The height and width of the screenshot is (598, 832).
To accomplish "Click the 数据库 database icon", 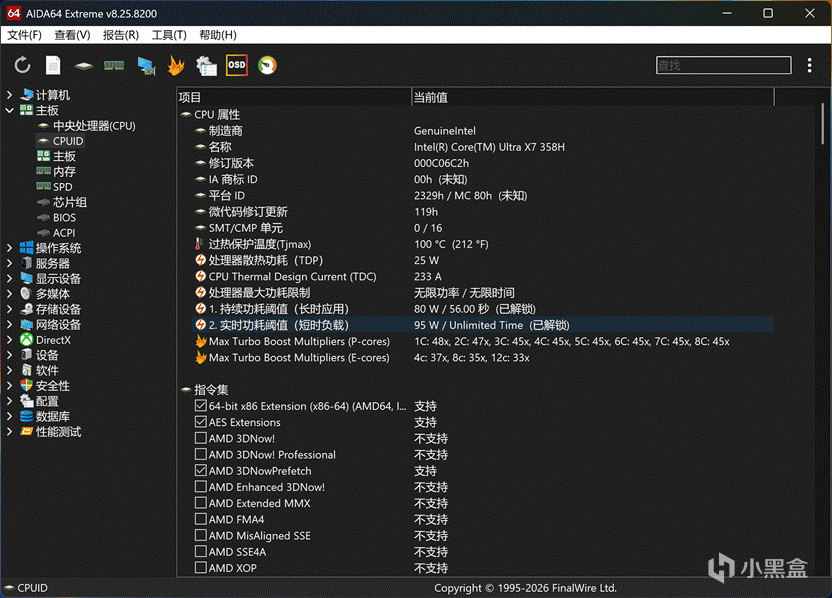I will click(x=27, y=417).
